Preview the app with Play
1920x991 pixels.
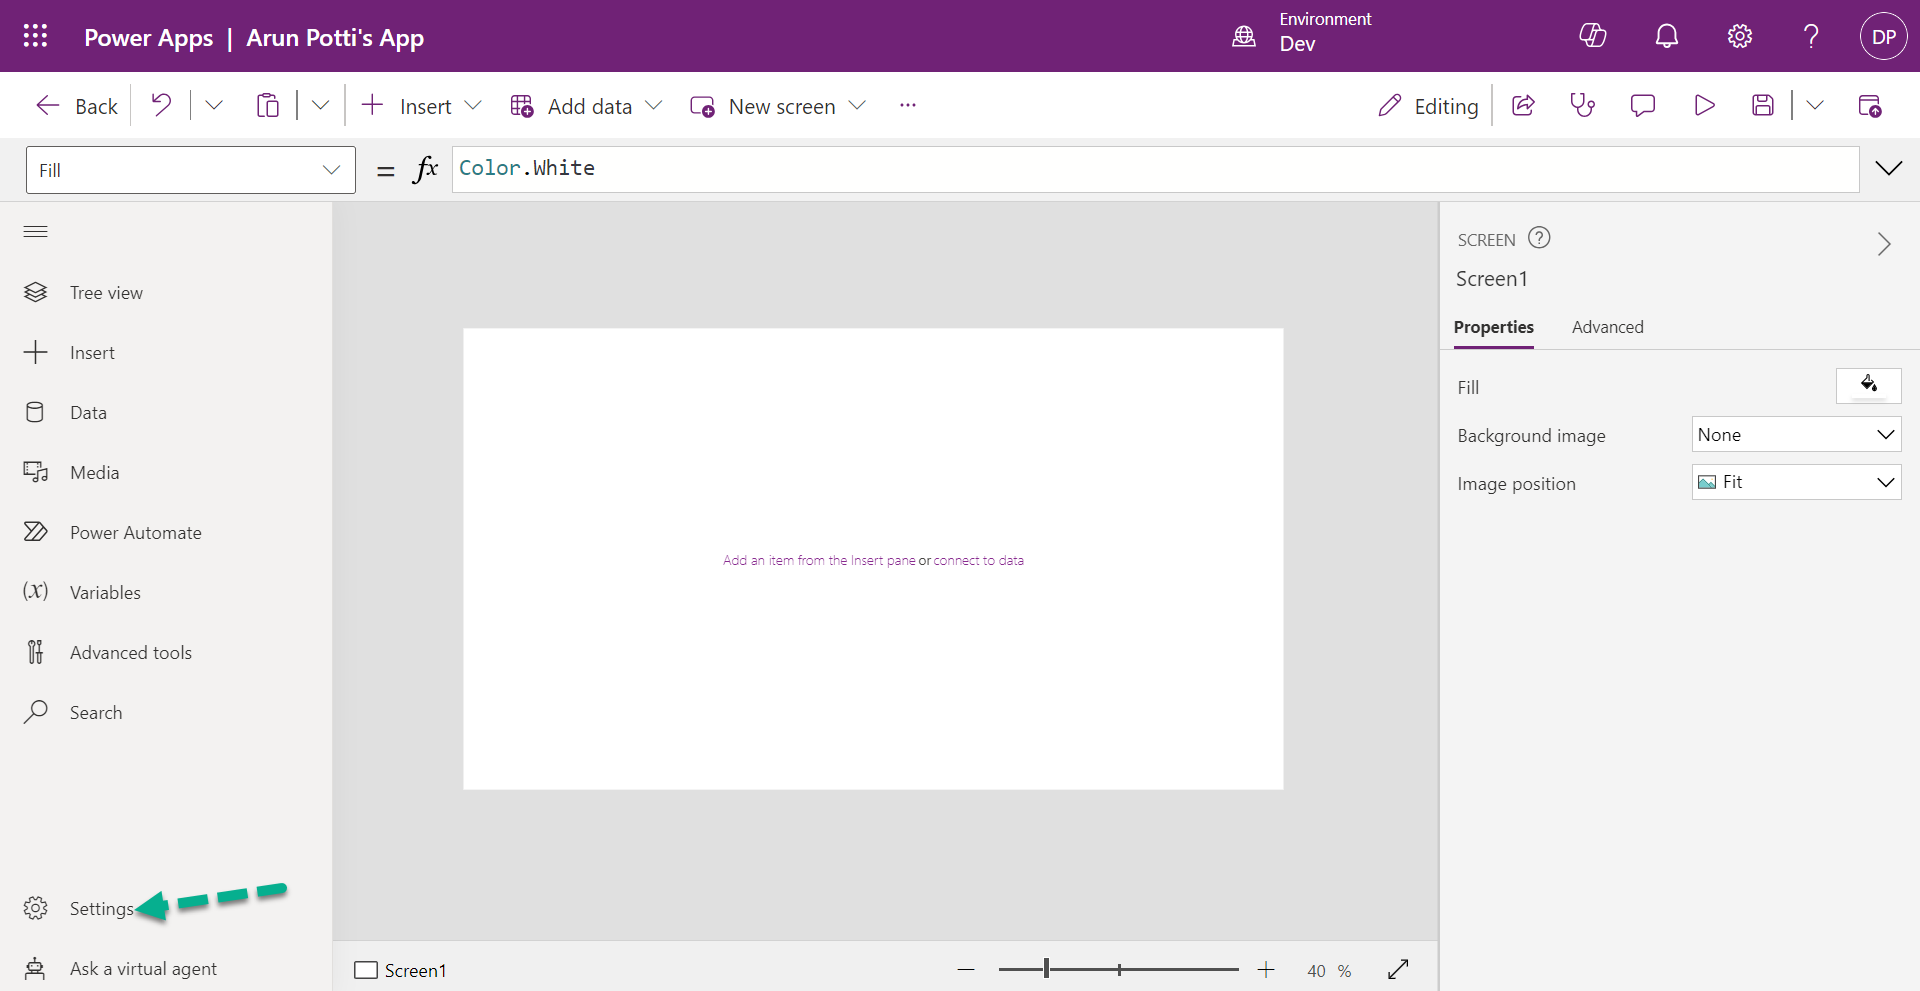pyautogui.click(x=1705, y=105)
